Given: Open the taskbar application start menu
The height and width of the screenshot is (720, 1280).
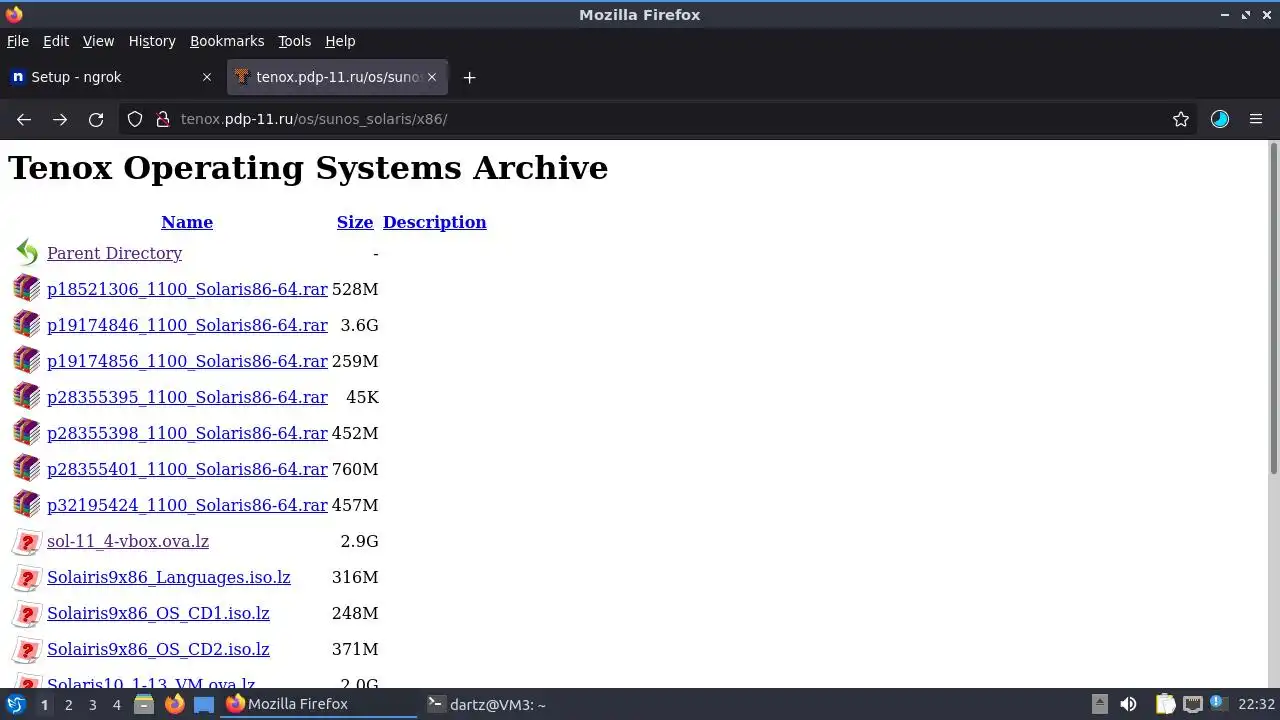Looking at the screenshot, I should pos(16,704).
